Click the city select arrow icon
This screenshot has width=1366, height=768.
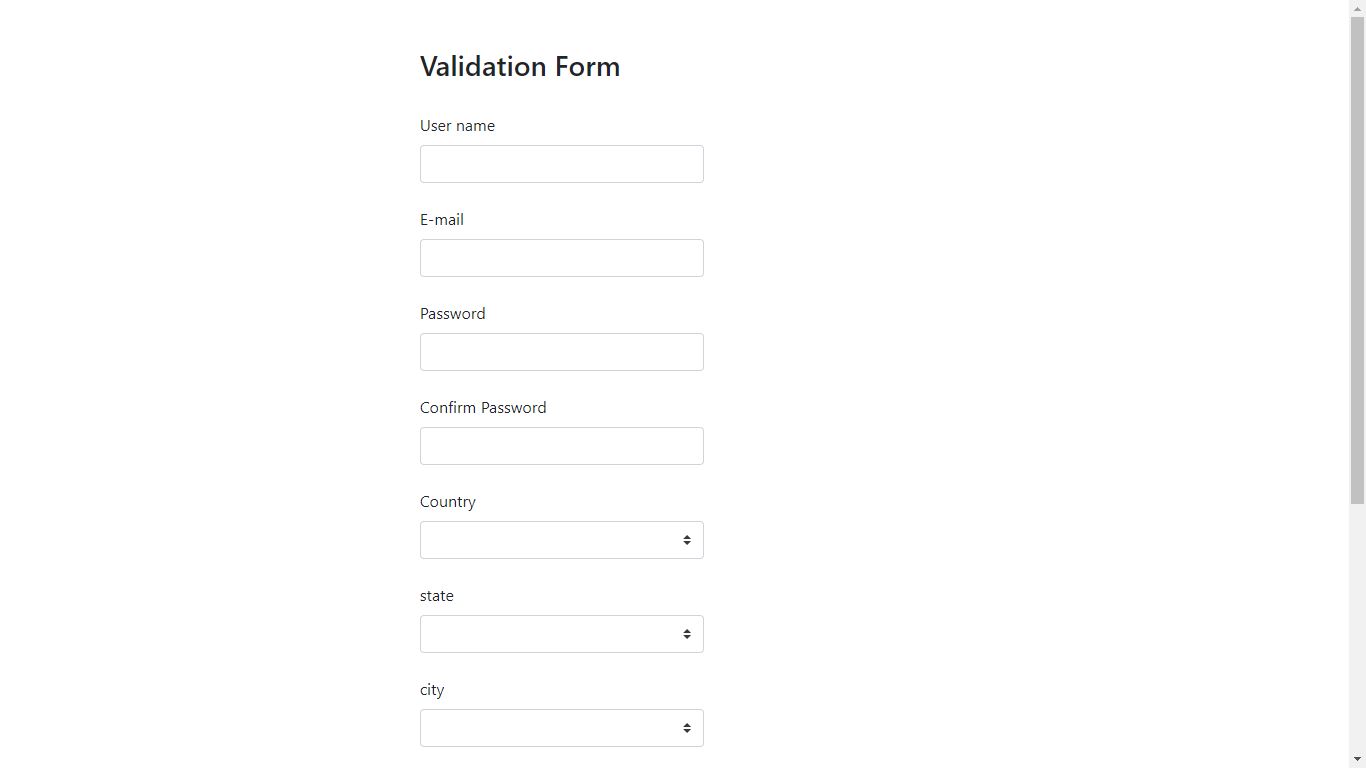click(x=687, y=728)
